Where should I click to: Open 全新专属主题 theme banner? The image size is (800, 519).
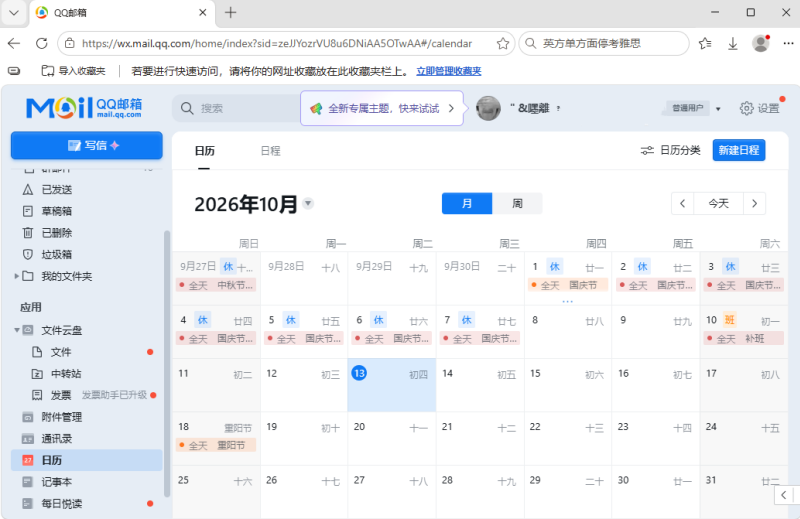pyautogui.click(x=382, y=108)
